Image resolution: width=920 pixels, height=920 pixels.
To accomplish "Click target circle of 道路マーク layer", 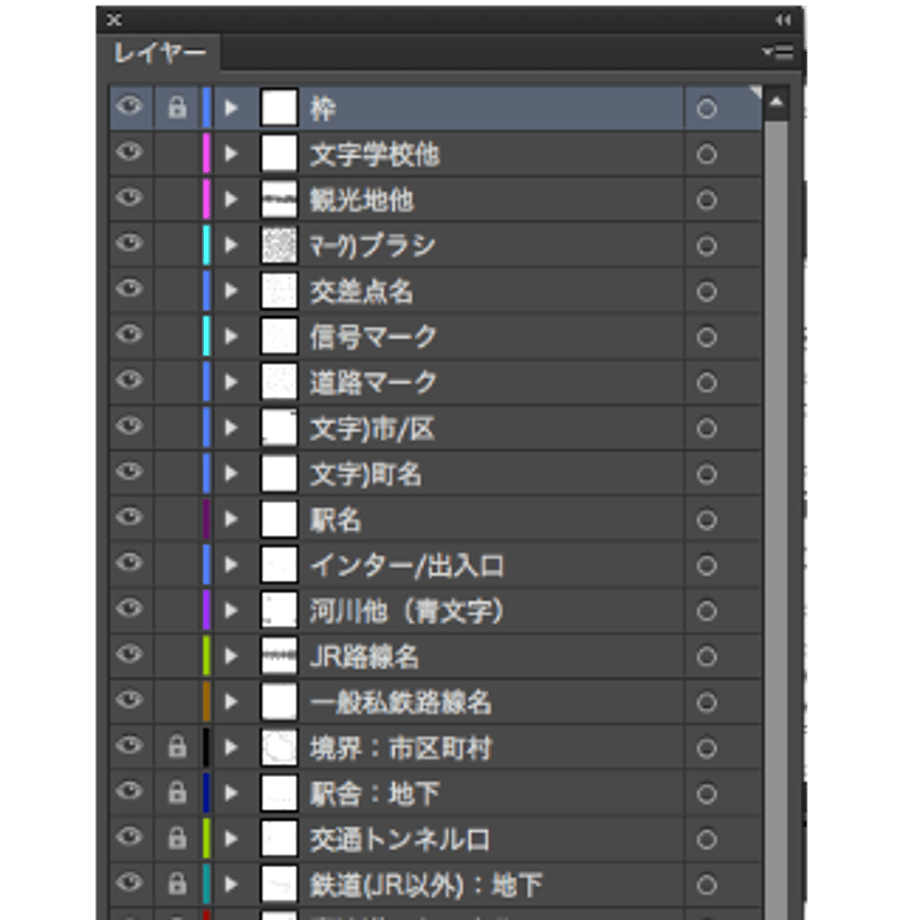I will click(706, 383).
